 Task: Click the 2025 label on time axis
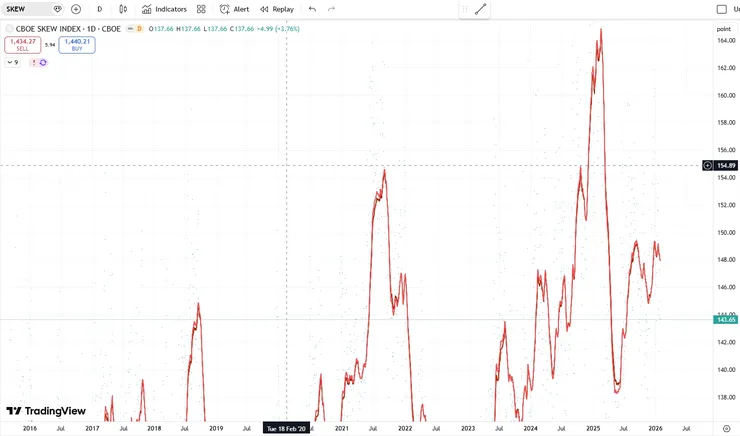(x=593, y=428)
